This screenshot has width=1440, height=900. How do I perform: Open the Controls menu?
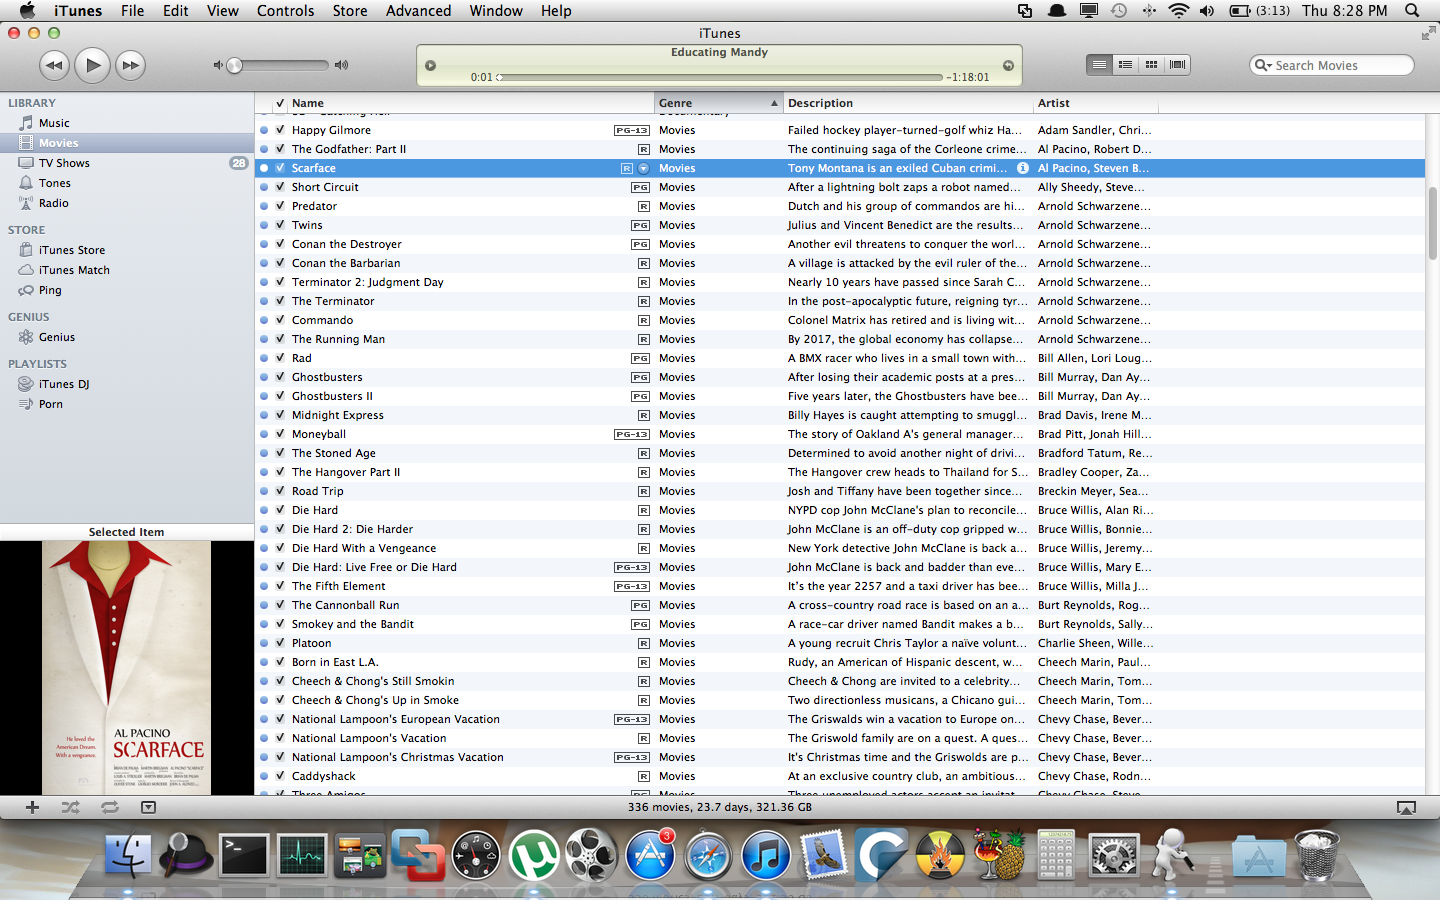pos(286,11)
